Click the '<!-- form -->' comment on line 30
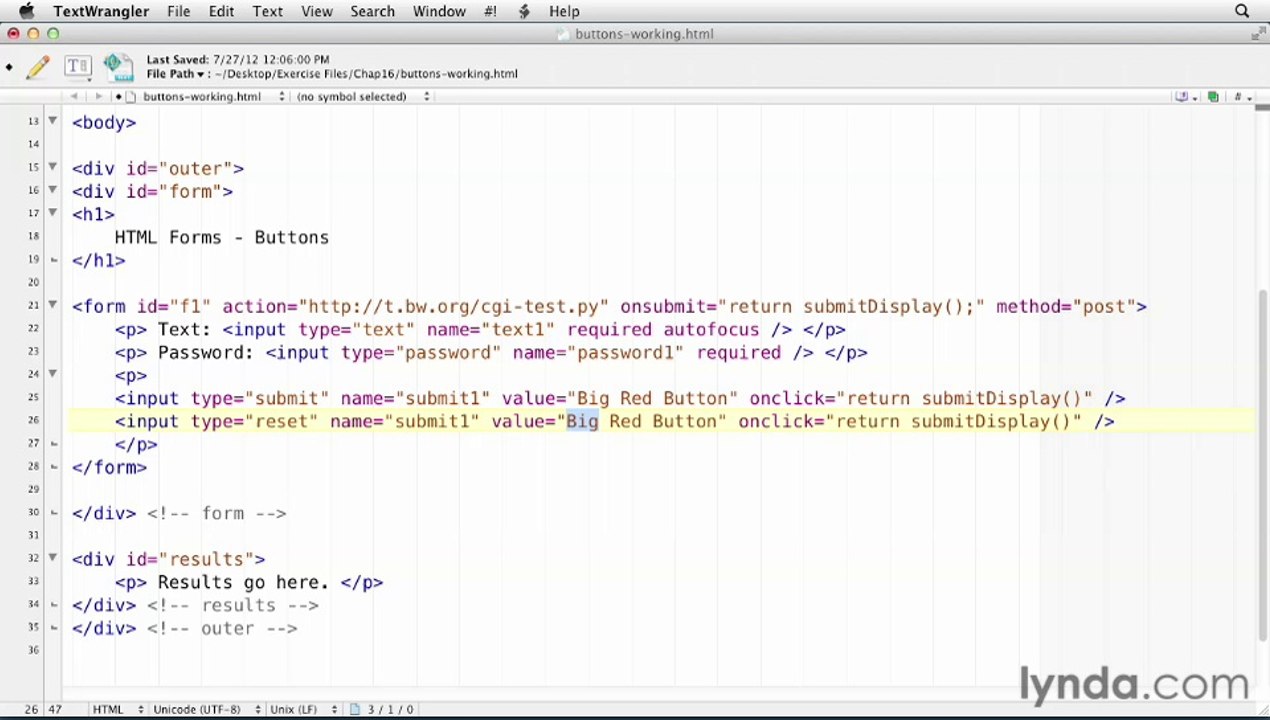Viewport: 1270px width, 720px height. tap(216, 513)
